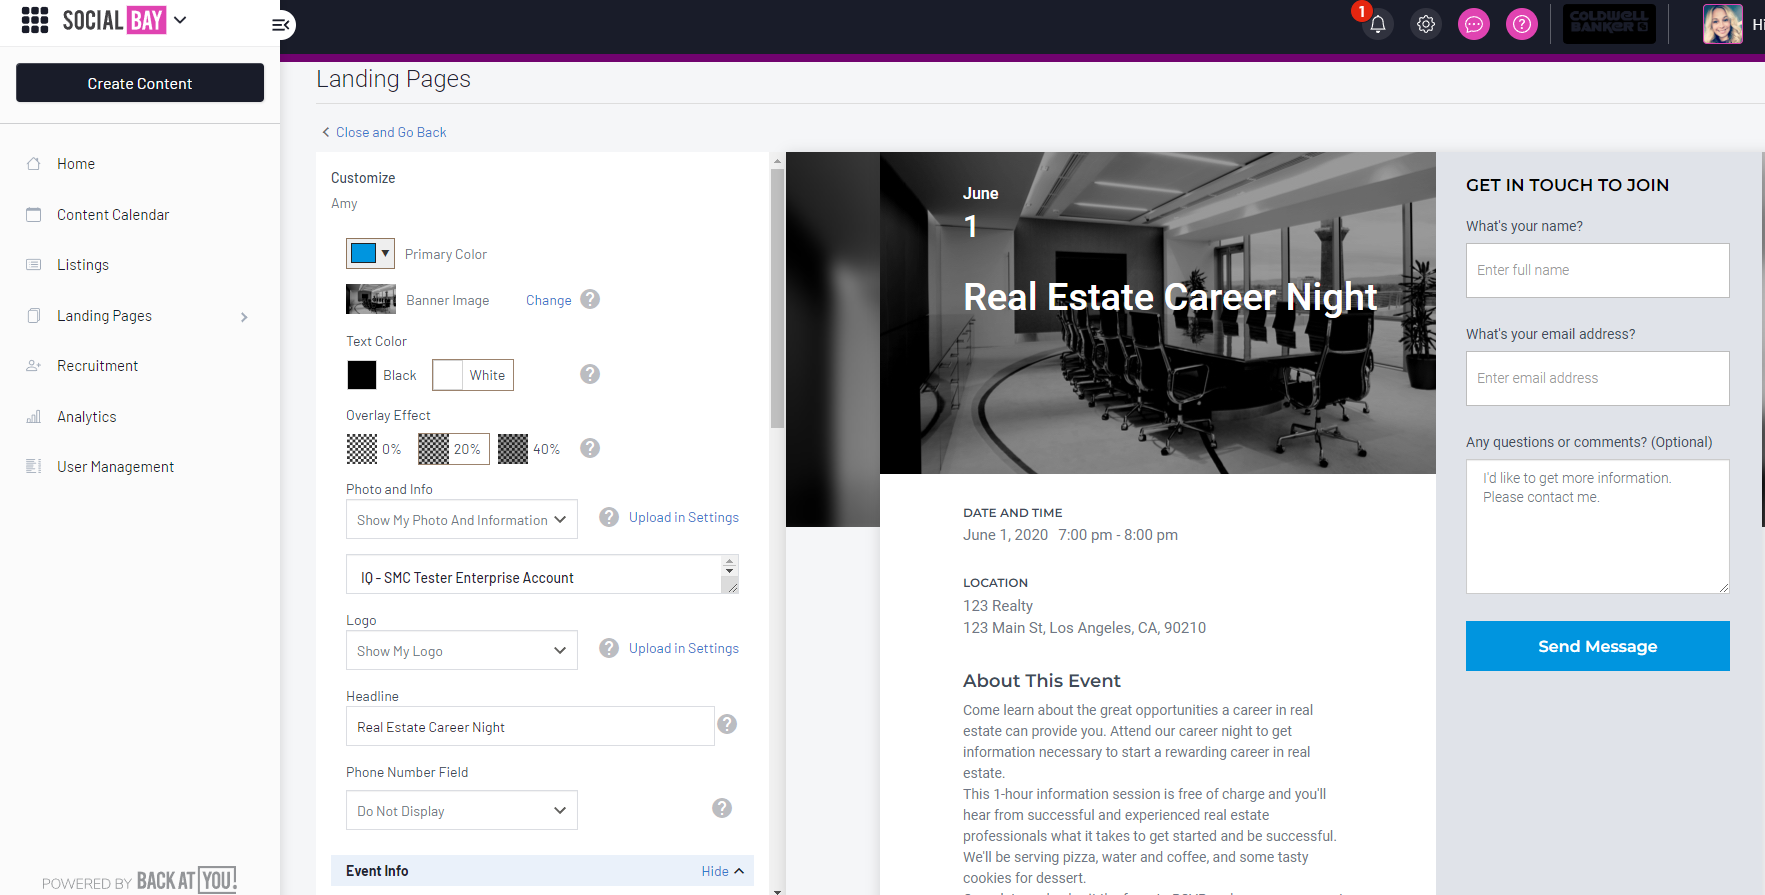Select Black text color
Viewport: 1765px width, 895px height.
coord(382,375)
